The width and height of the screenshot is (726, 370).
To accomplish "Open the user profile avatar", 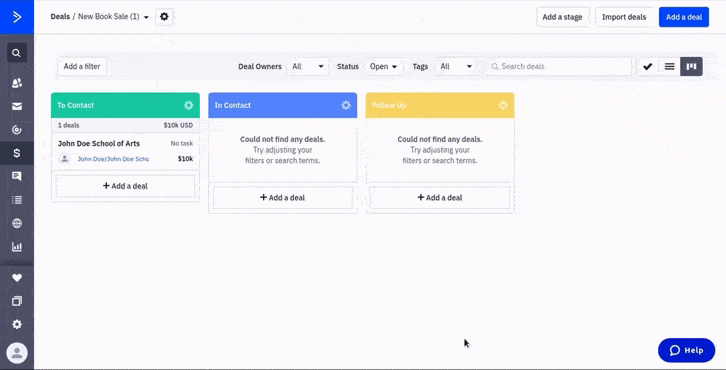I will (17, 353).
